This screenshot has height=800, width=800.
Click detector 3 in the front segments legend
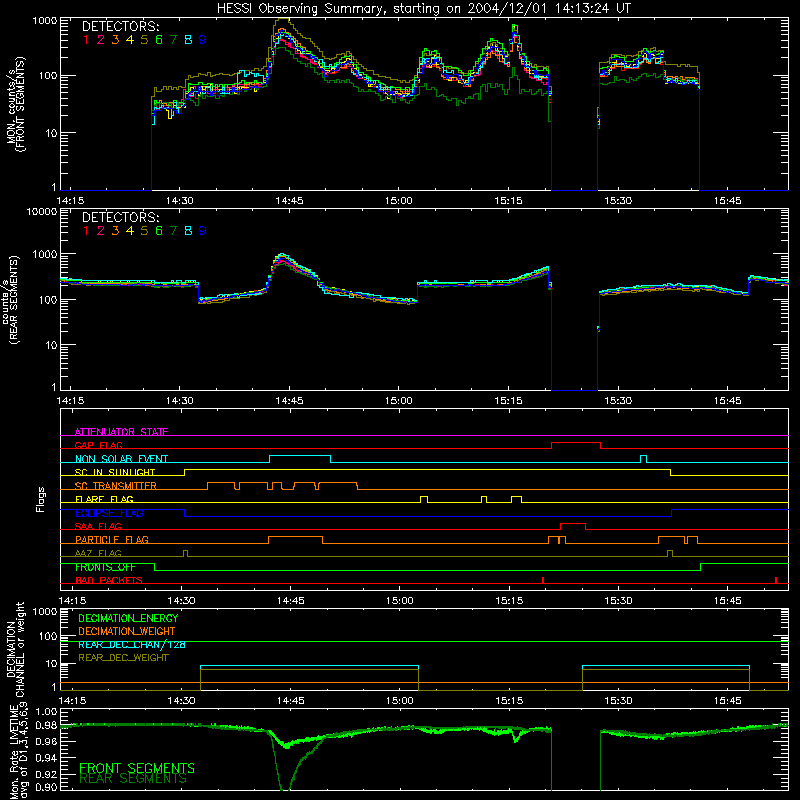[115, 40]
